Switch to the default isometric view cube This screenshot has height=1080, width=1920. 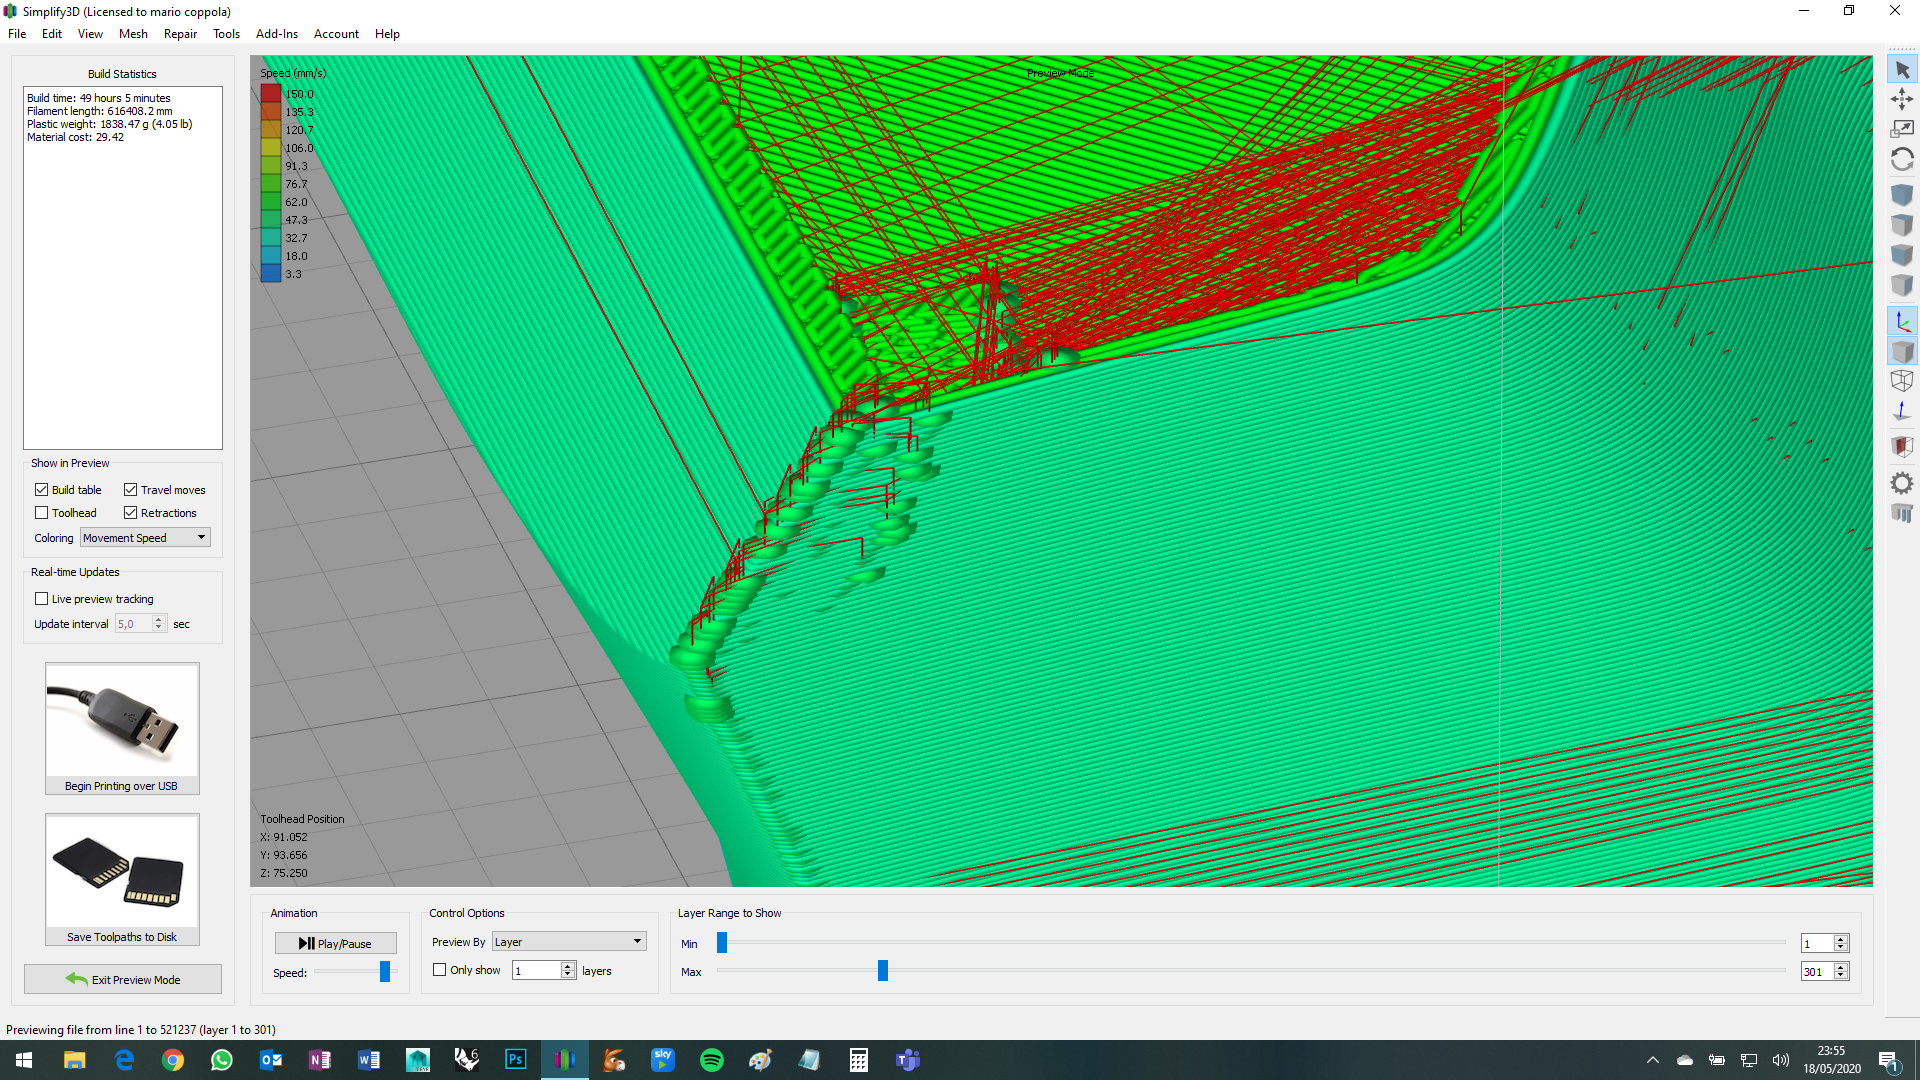pyautogui.click(x=1902, y=194)
